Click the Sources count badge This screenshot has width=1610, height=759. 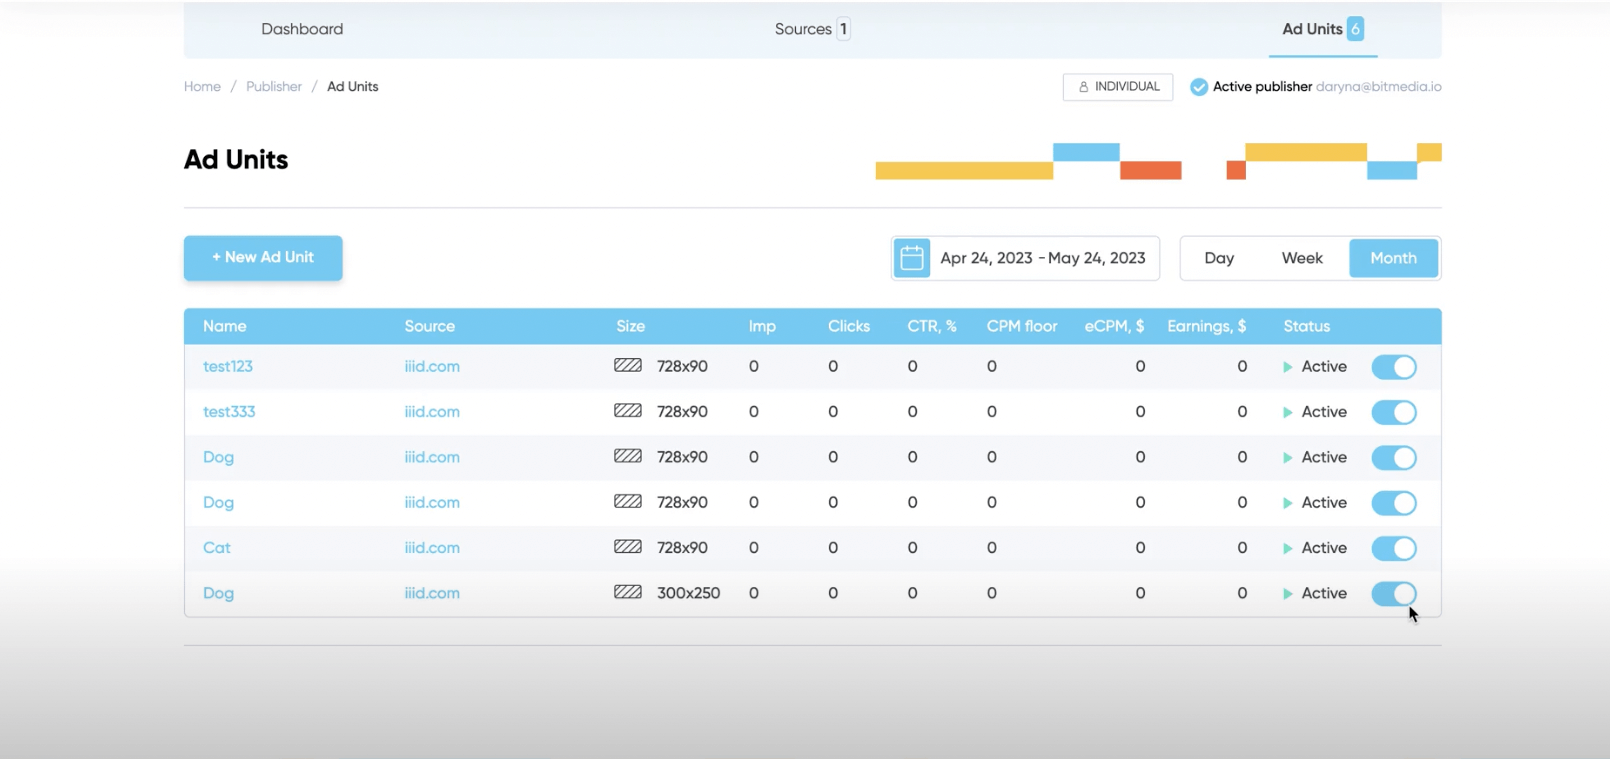pyautogui.click(x=843, y=29)
